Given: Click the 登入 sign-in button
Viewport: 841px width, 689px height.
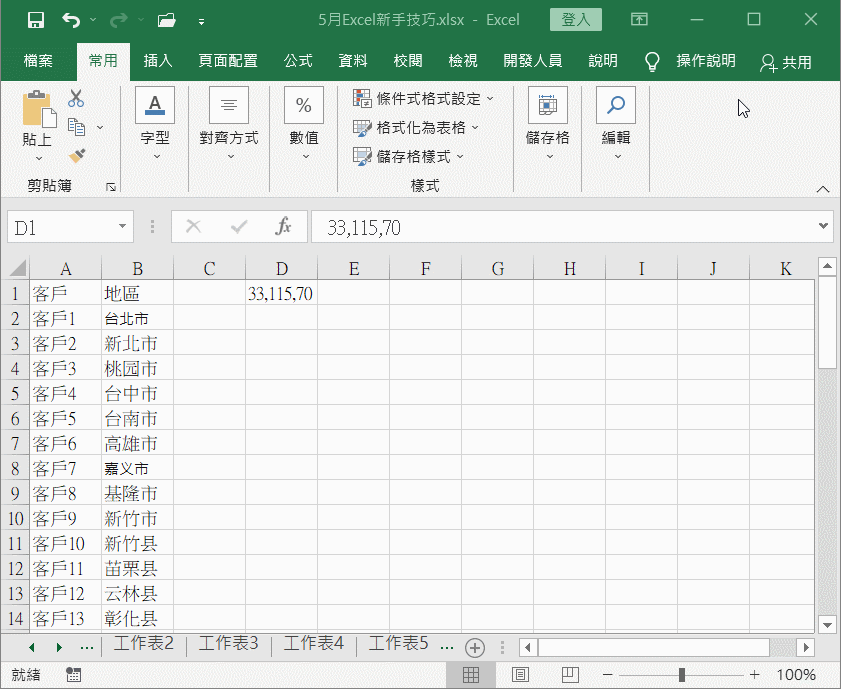Looking at the screenshot, I should coord(576,20).
